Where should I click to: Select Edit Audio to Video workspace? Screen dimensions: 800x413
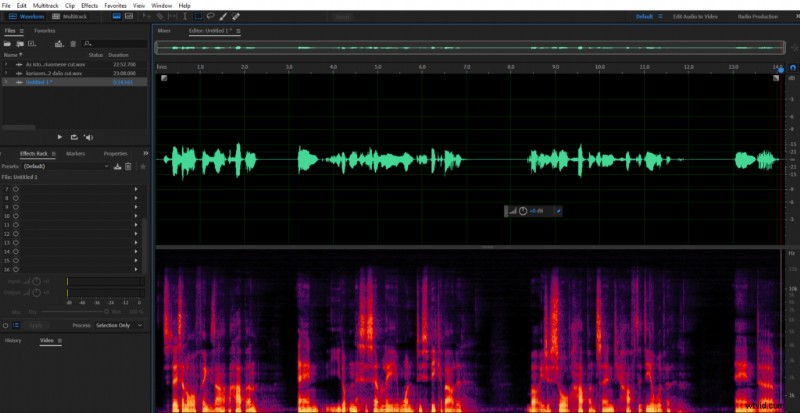tap(695, 16)
